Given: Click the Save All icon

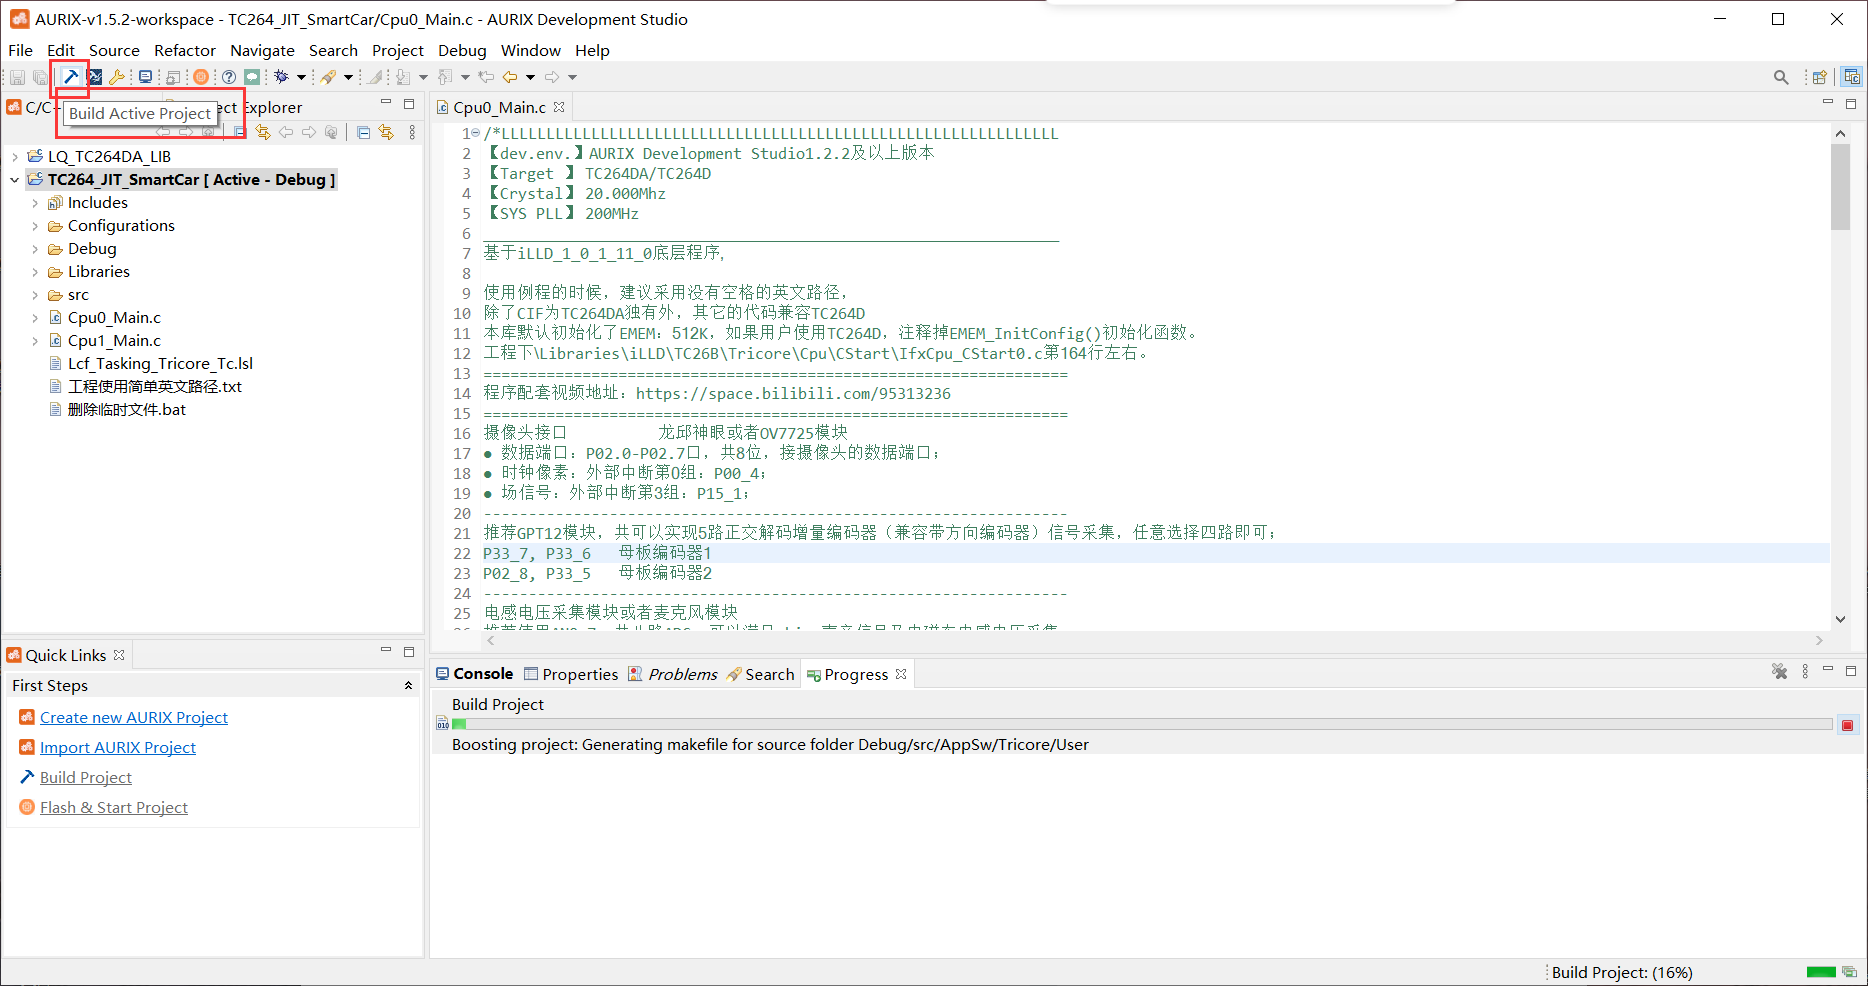Looking at the screenshot, I should coord(40,77).
